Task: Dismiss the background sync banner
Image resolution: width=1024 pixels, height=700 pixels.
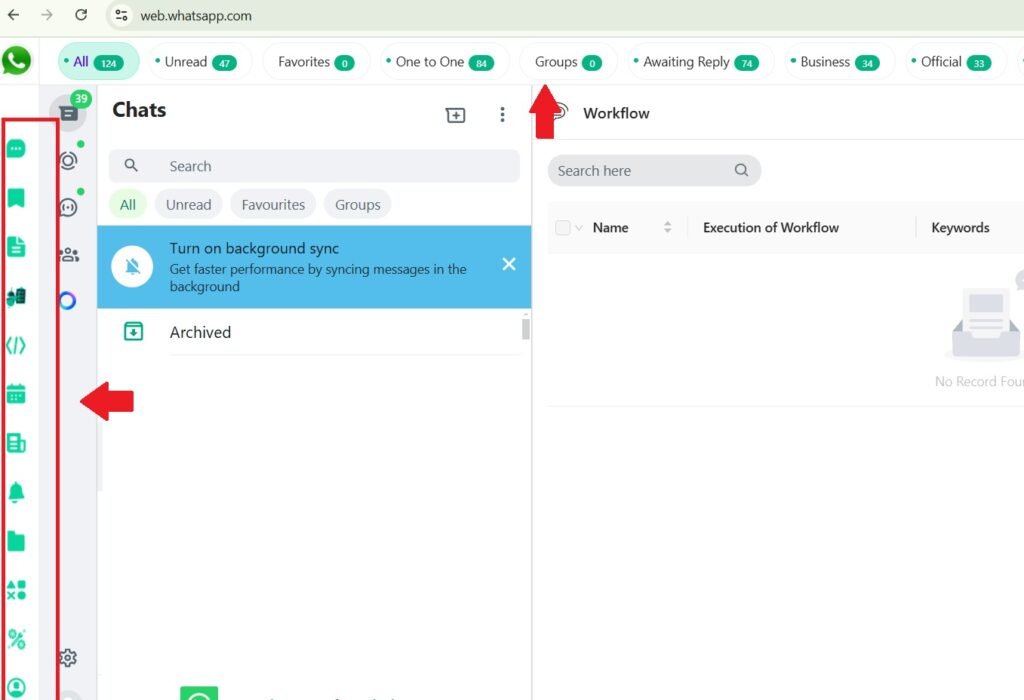Action: [509, 264]
